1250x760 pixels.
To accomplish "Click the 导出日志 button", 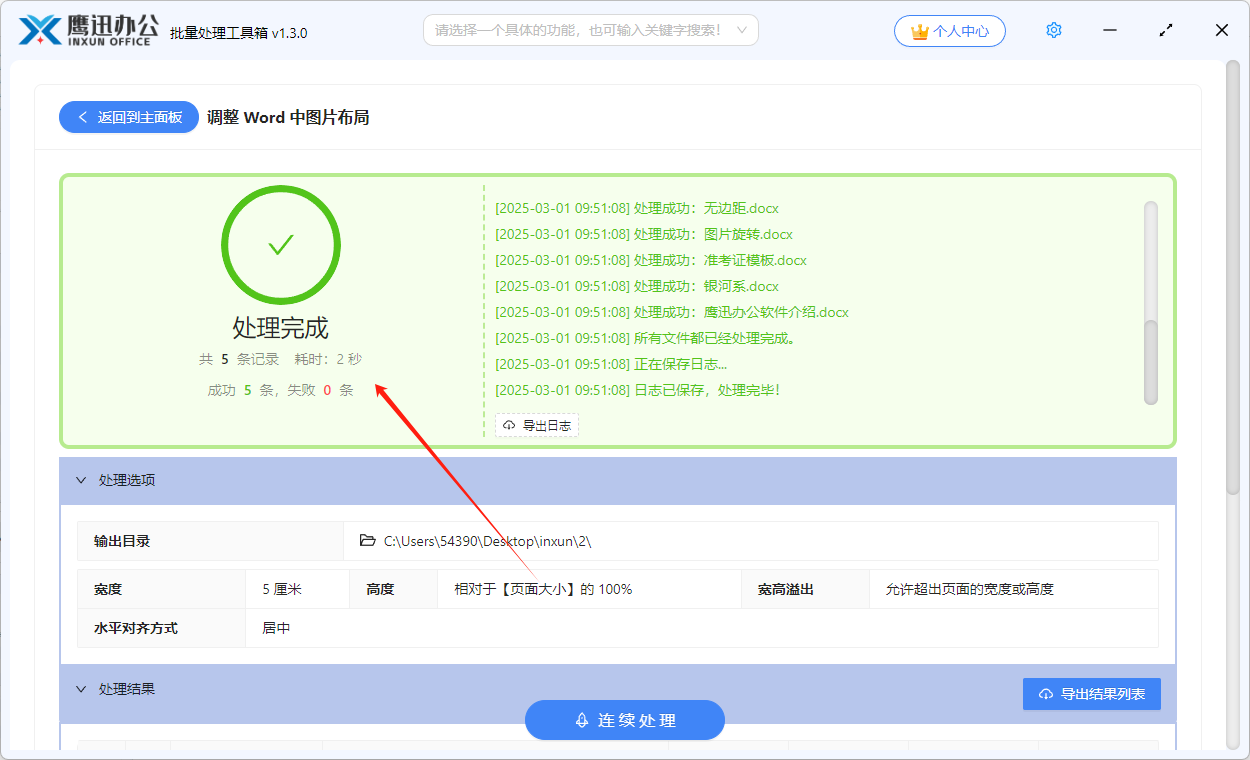I will (x=536, y=424).
